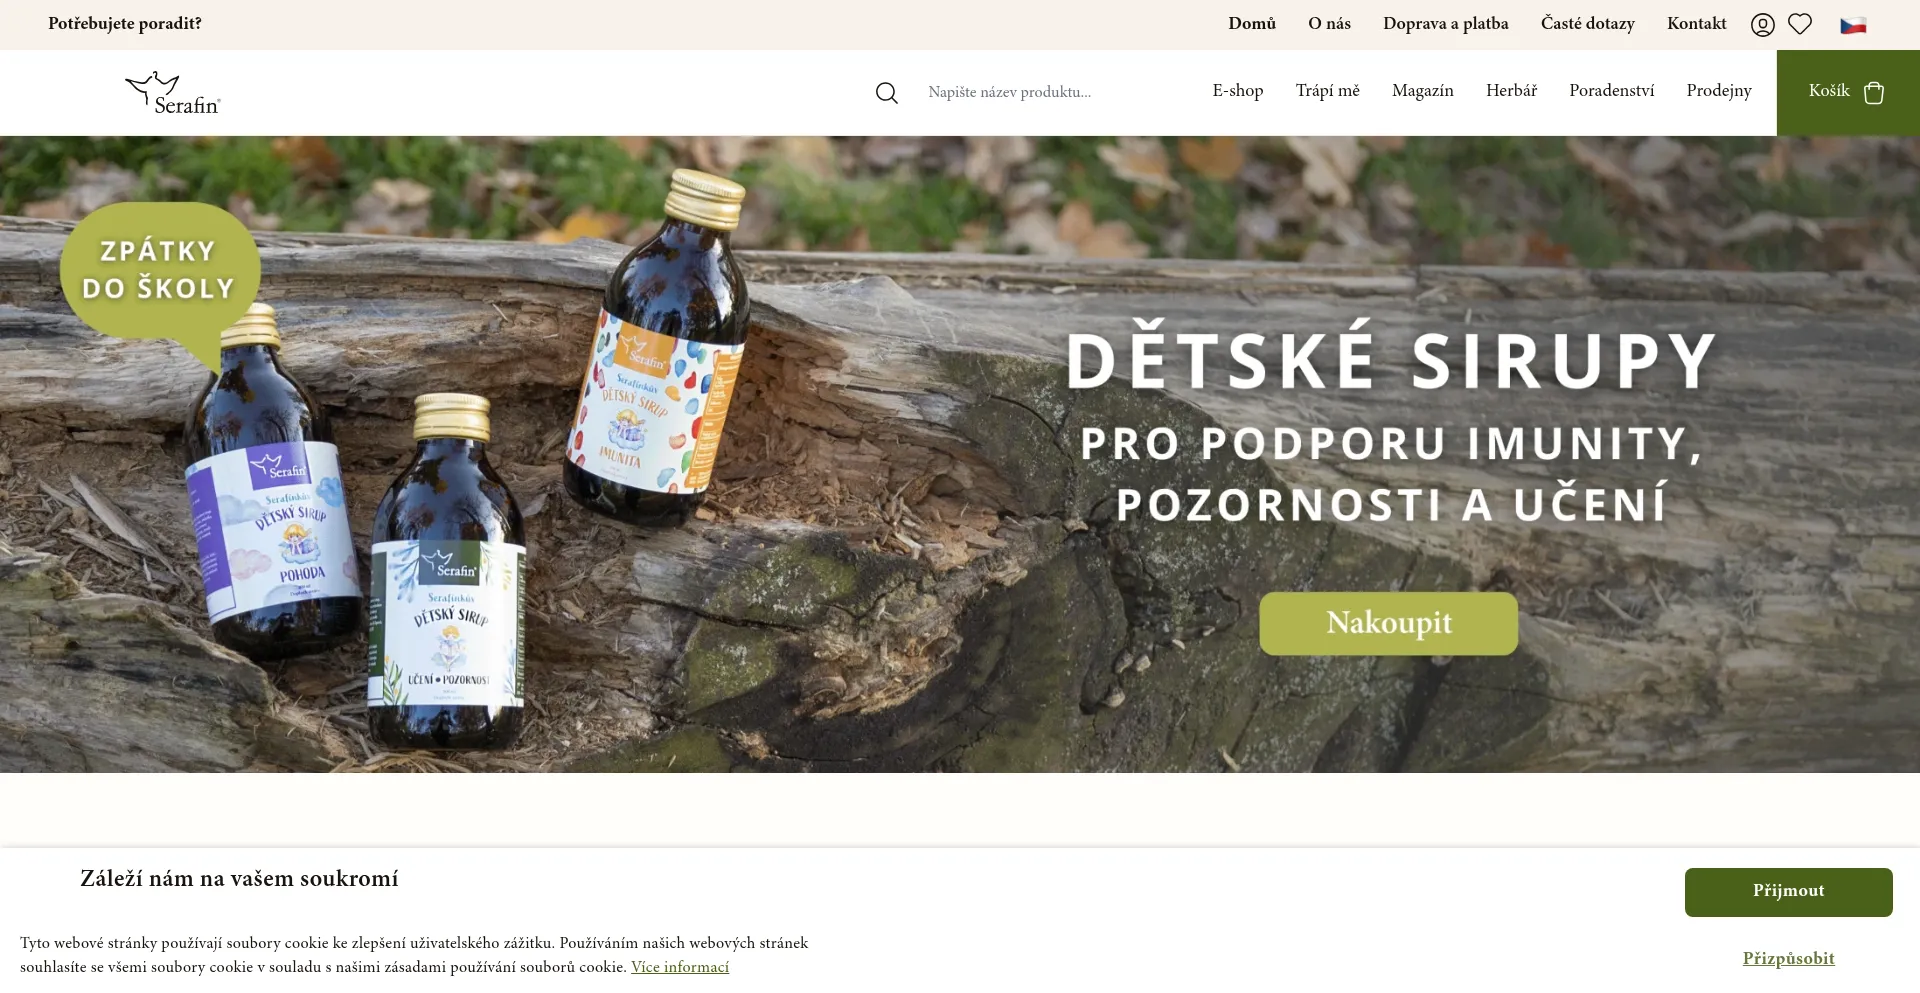Viewport: 1920px width, 993px height.
Task: Focus the product name search field
Action: click(1050, 92)
